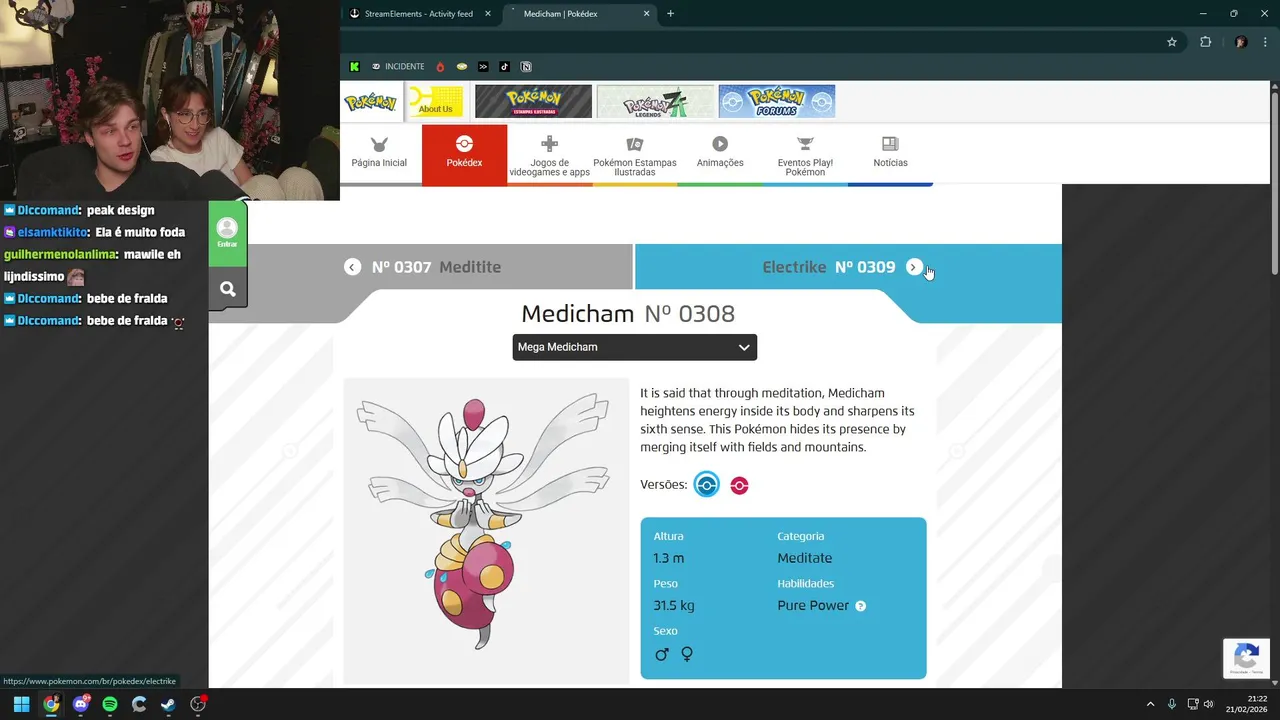The height and width of the screenshot is (720, 1280).
Task: Open the INCIDENTE bookmark
Action: pyautogui.click(x=398, y=67)
